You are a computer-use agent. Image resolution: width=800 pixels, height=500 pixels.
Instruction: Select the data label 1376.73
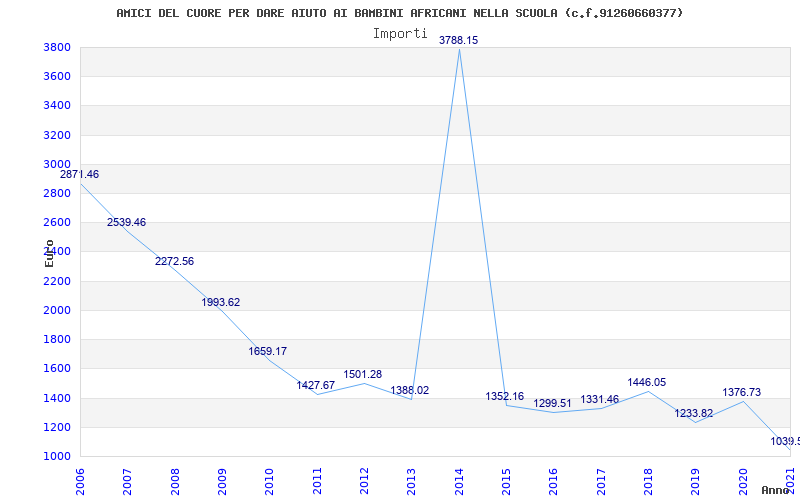742,392
